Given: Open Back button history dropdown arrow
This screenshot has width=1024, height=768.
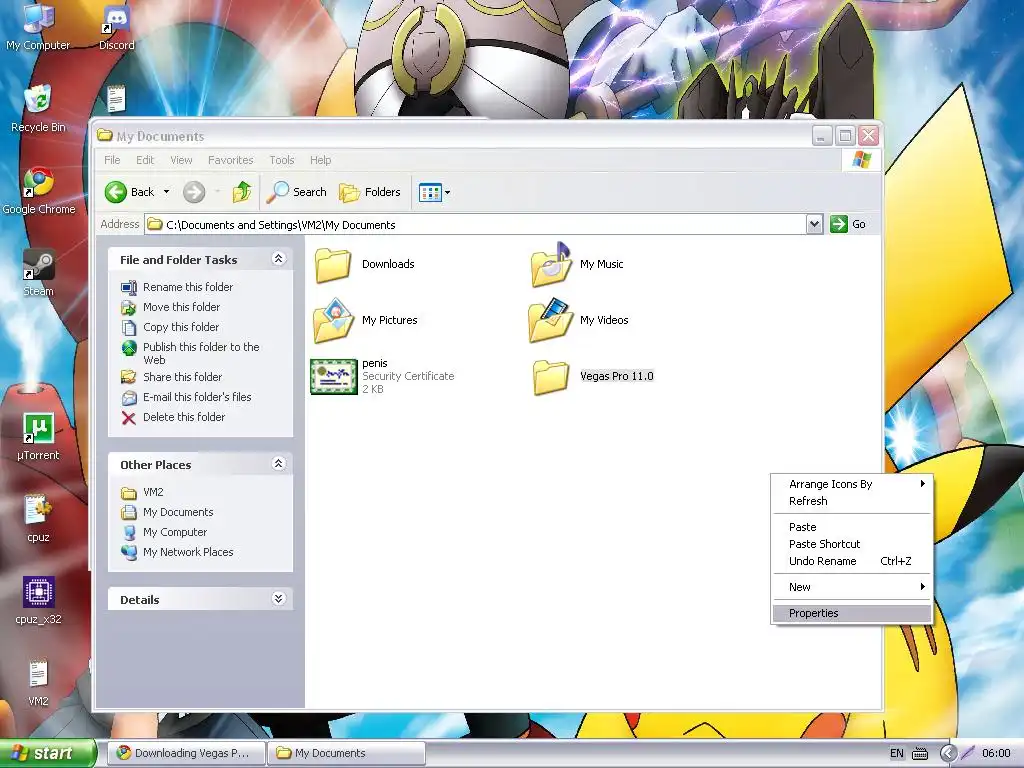Looking at the screenshot, I should tap(167, 192).
